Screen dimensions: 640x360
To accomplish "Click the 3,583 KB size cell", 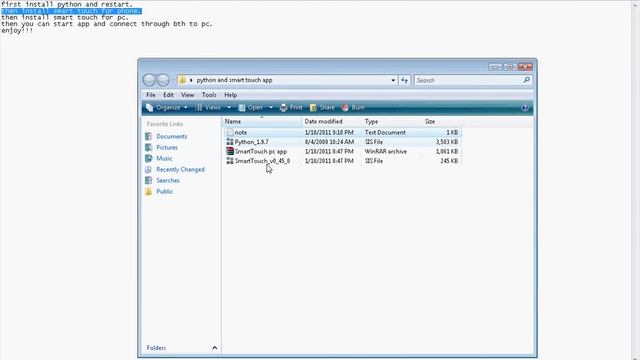I will (447, 142).
